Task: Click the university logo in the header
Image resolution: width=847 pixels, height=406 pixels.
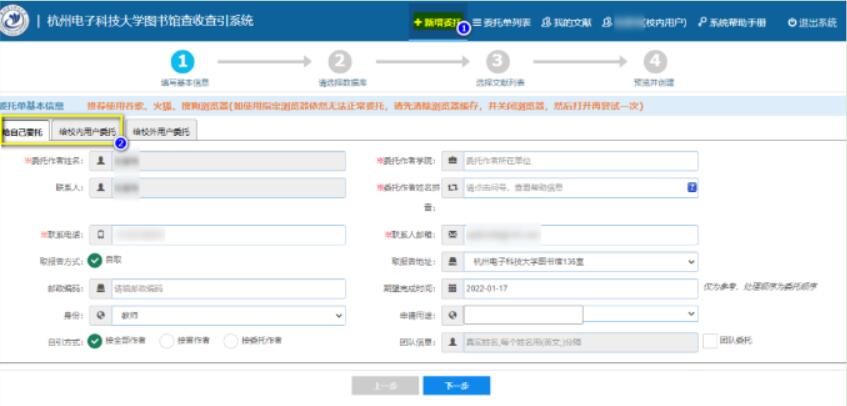Action: click(x=15, y=21)
